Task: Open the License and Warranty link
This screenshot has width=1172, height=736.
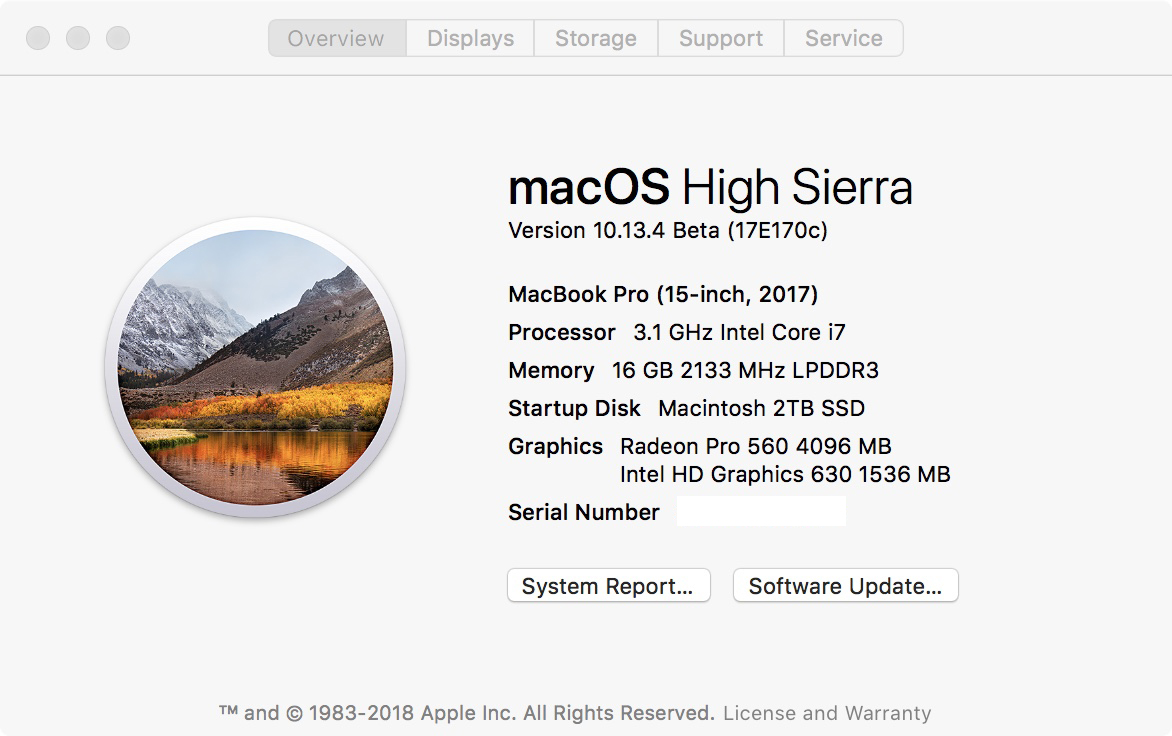Action: (x=827, y=714)
